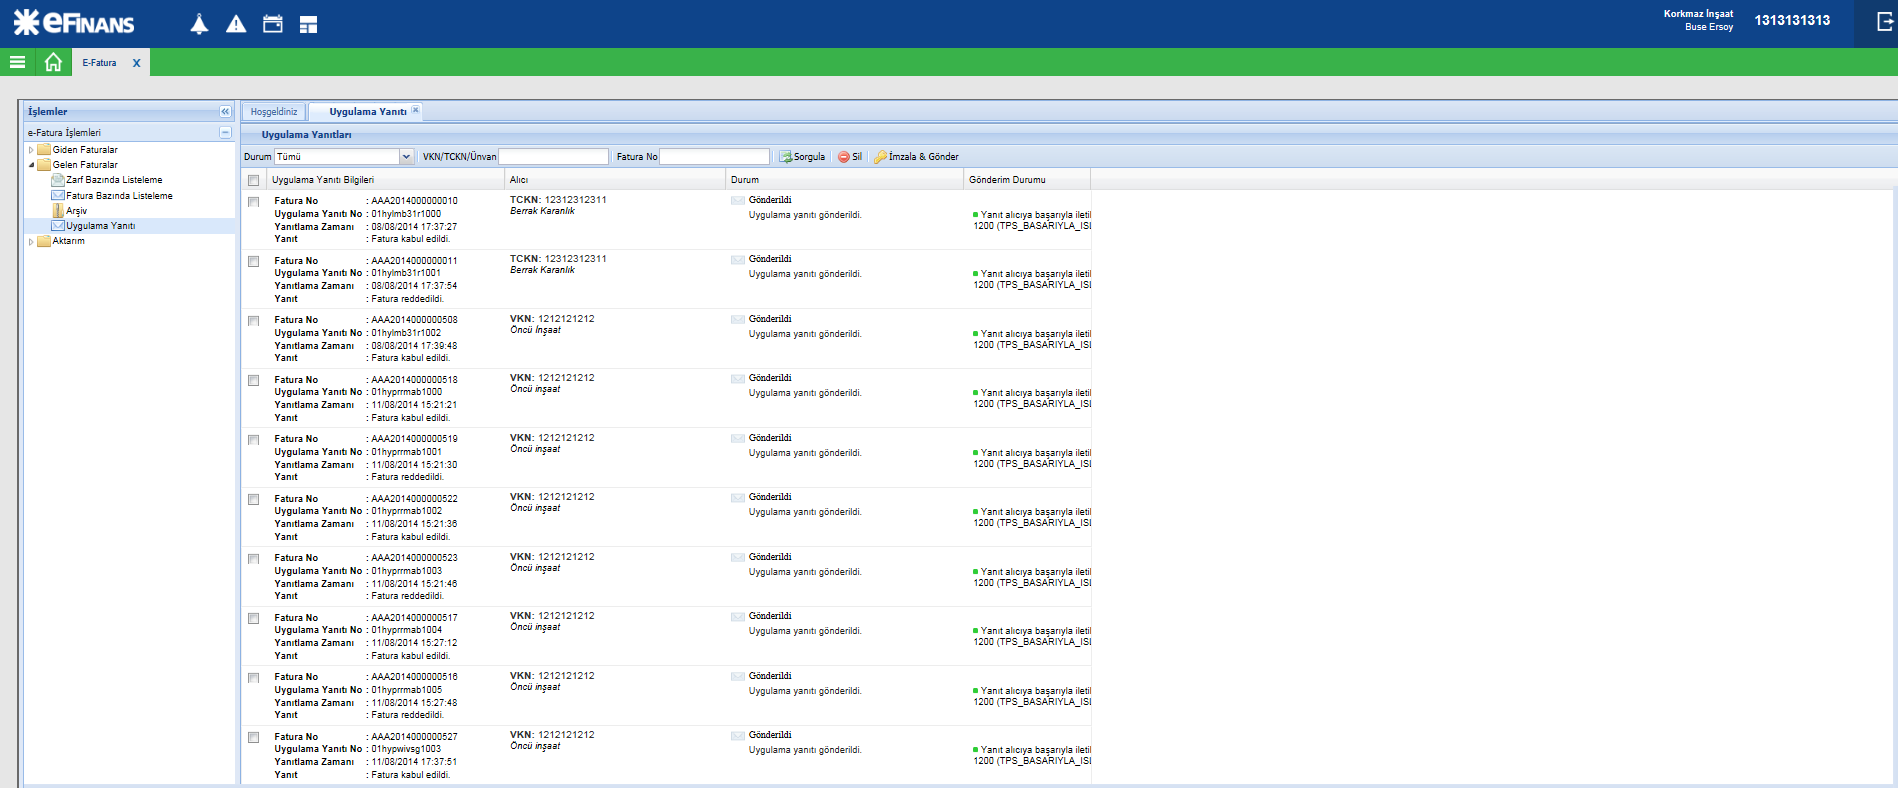Image resolution: width=1898 pixels, height=788 pixels.
Task: Expand the Giden Faturalar tree node
Action: [x=31, y=150]
